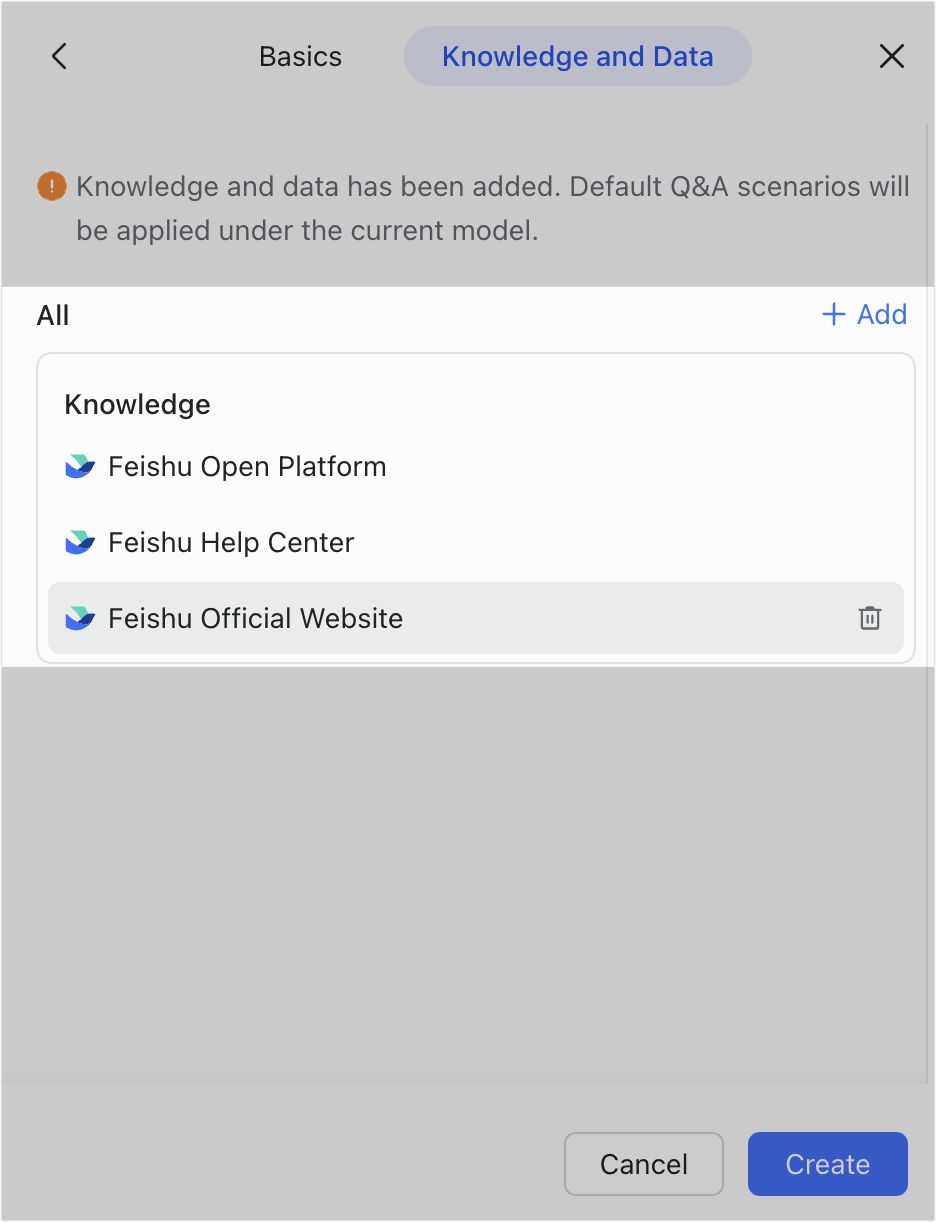The image size is (936, 1222).
Task: Select the Knowledge and Data tab
Action: (577, 56)
